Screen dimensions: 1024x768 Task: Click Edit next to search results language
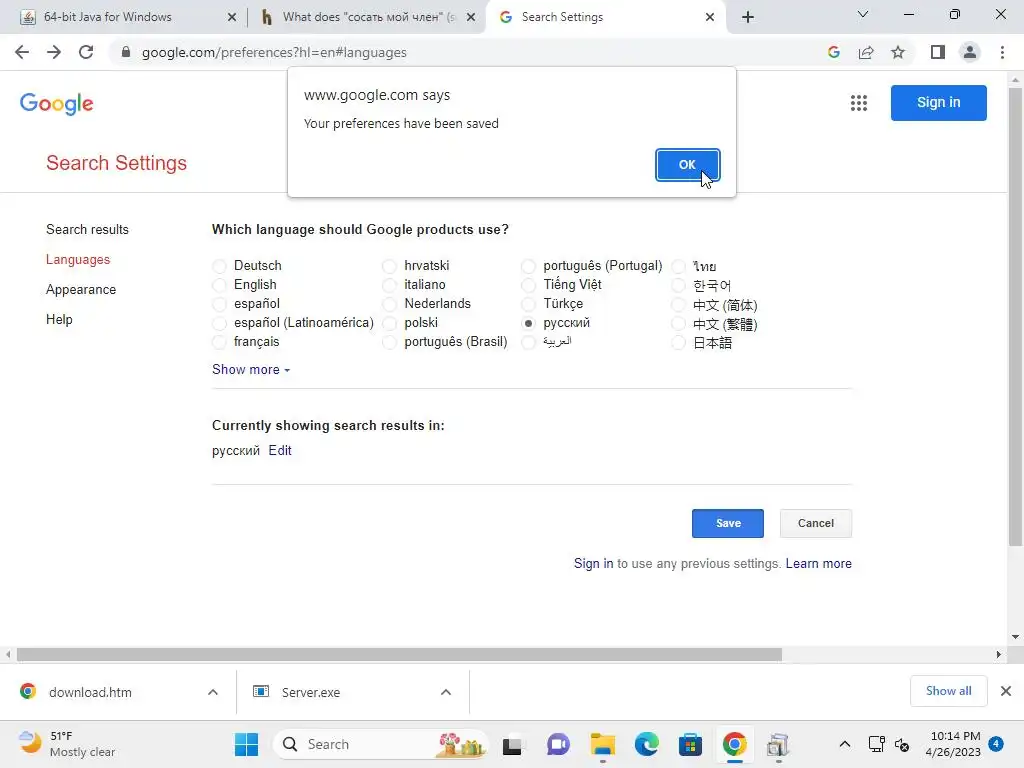click(280, 451)
